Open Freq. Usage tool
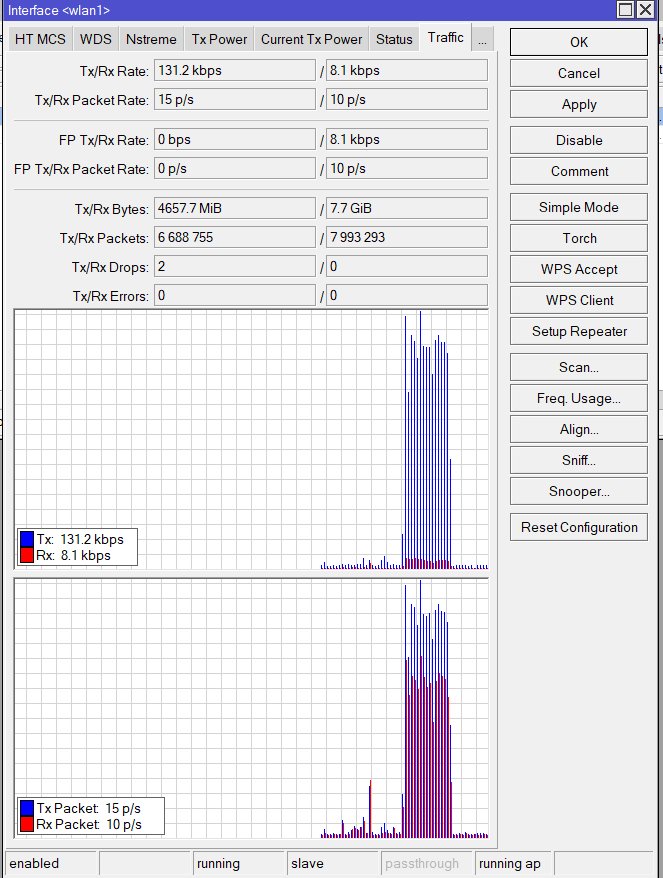The image size is (663, 878). 579,398
